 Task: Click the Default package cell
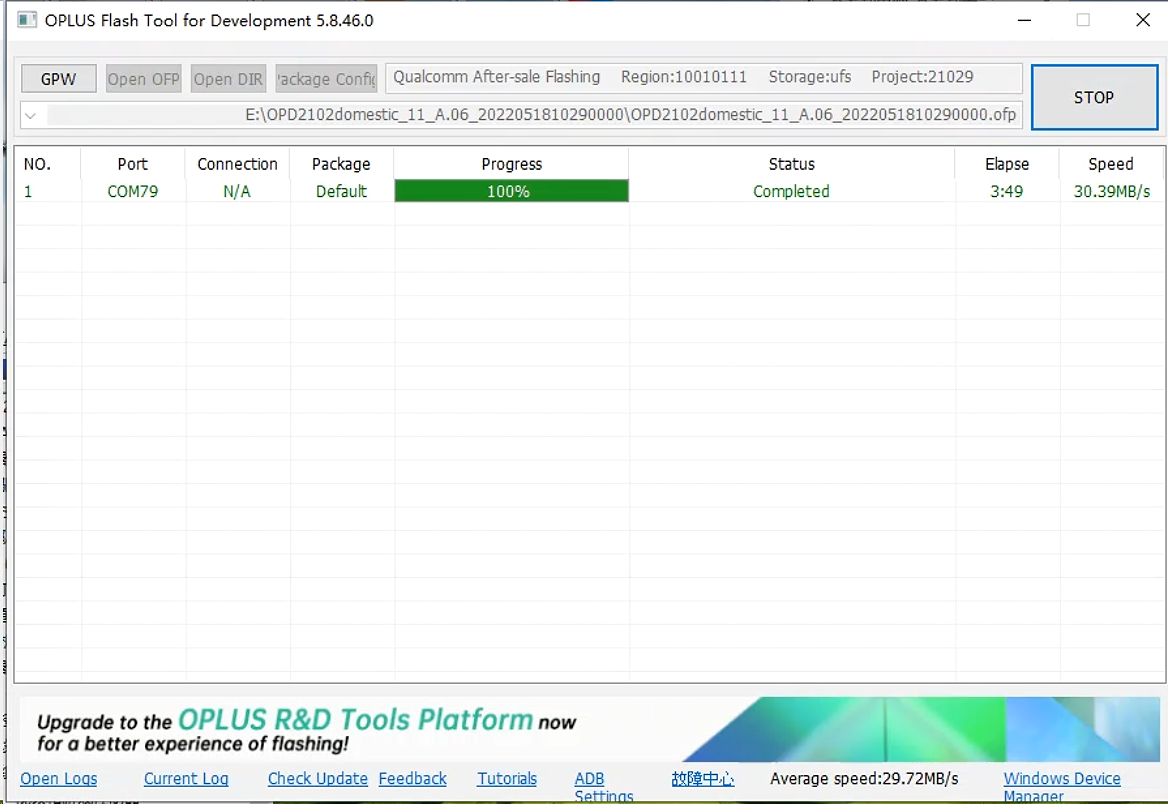[x=341, y=191]
